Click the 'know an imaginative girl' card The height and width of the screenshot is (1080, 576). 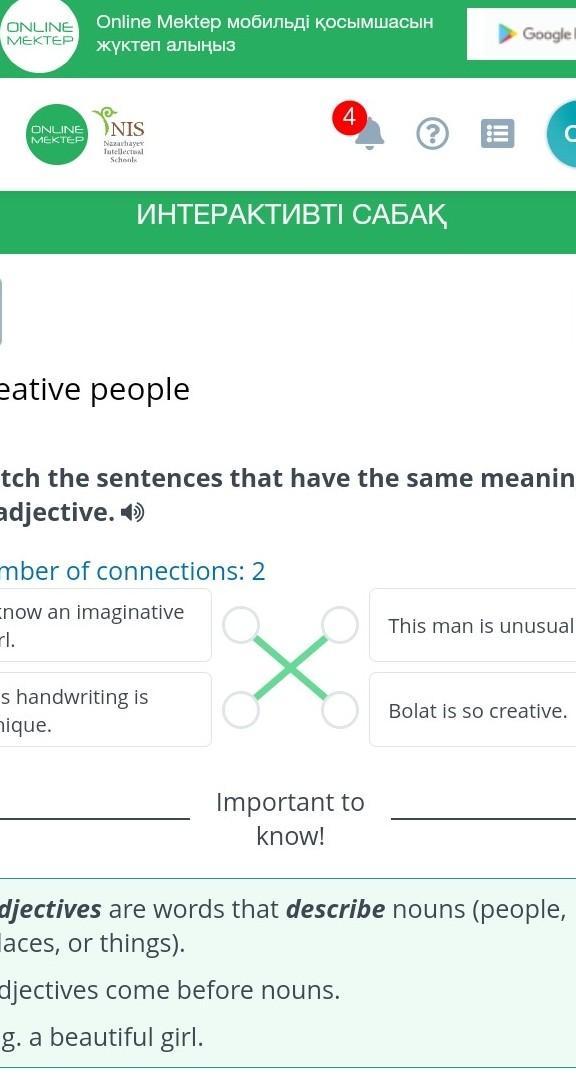coord(105,625)
